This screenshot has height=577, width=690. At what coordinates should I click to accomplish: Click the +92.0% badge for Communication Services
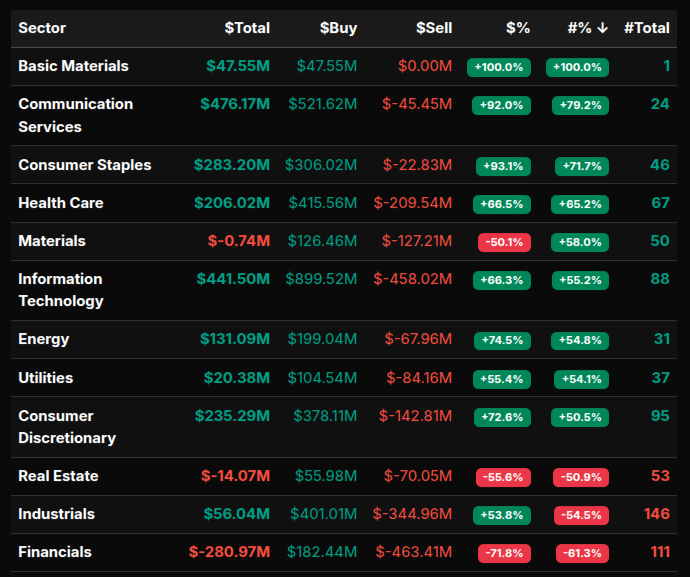point(502,105)
